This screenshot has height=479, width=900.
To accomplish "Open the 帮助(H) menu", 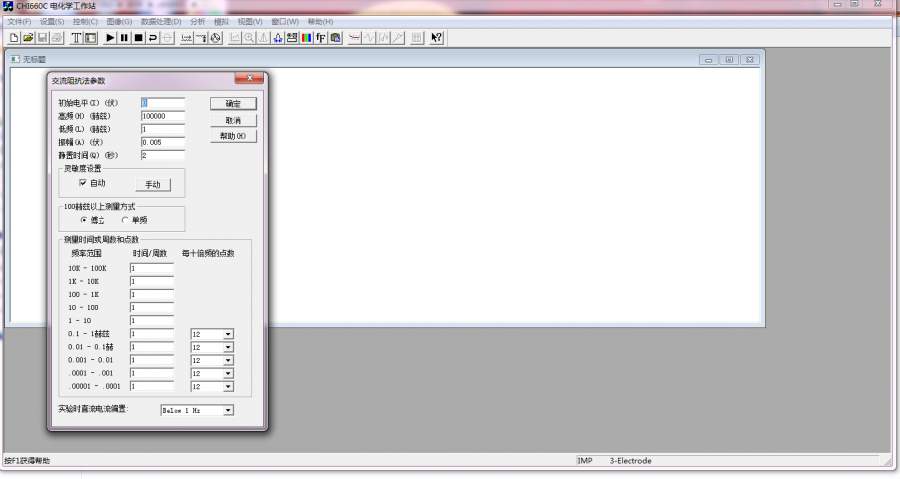I will coord(320,22).
